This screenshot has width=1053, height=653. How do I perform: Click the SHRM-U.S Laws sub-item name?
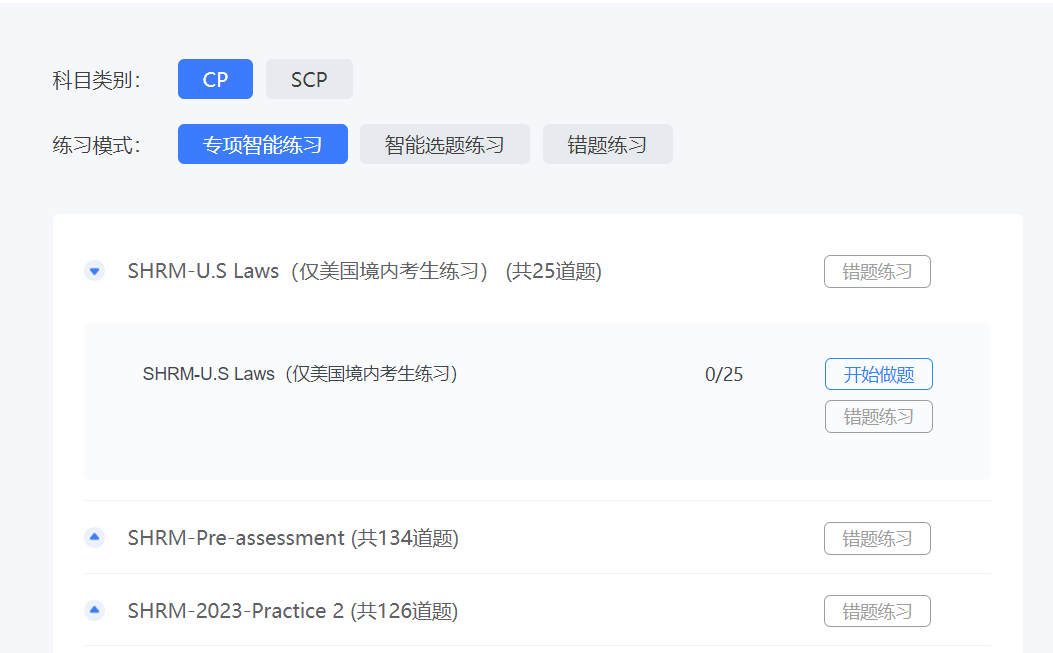coord(300,374)
